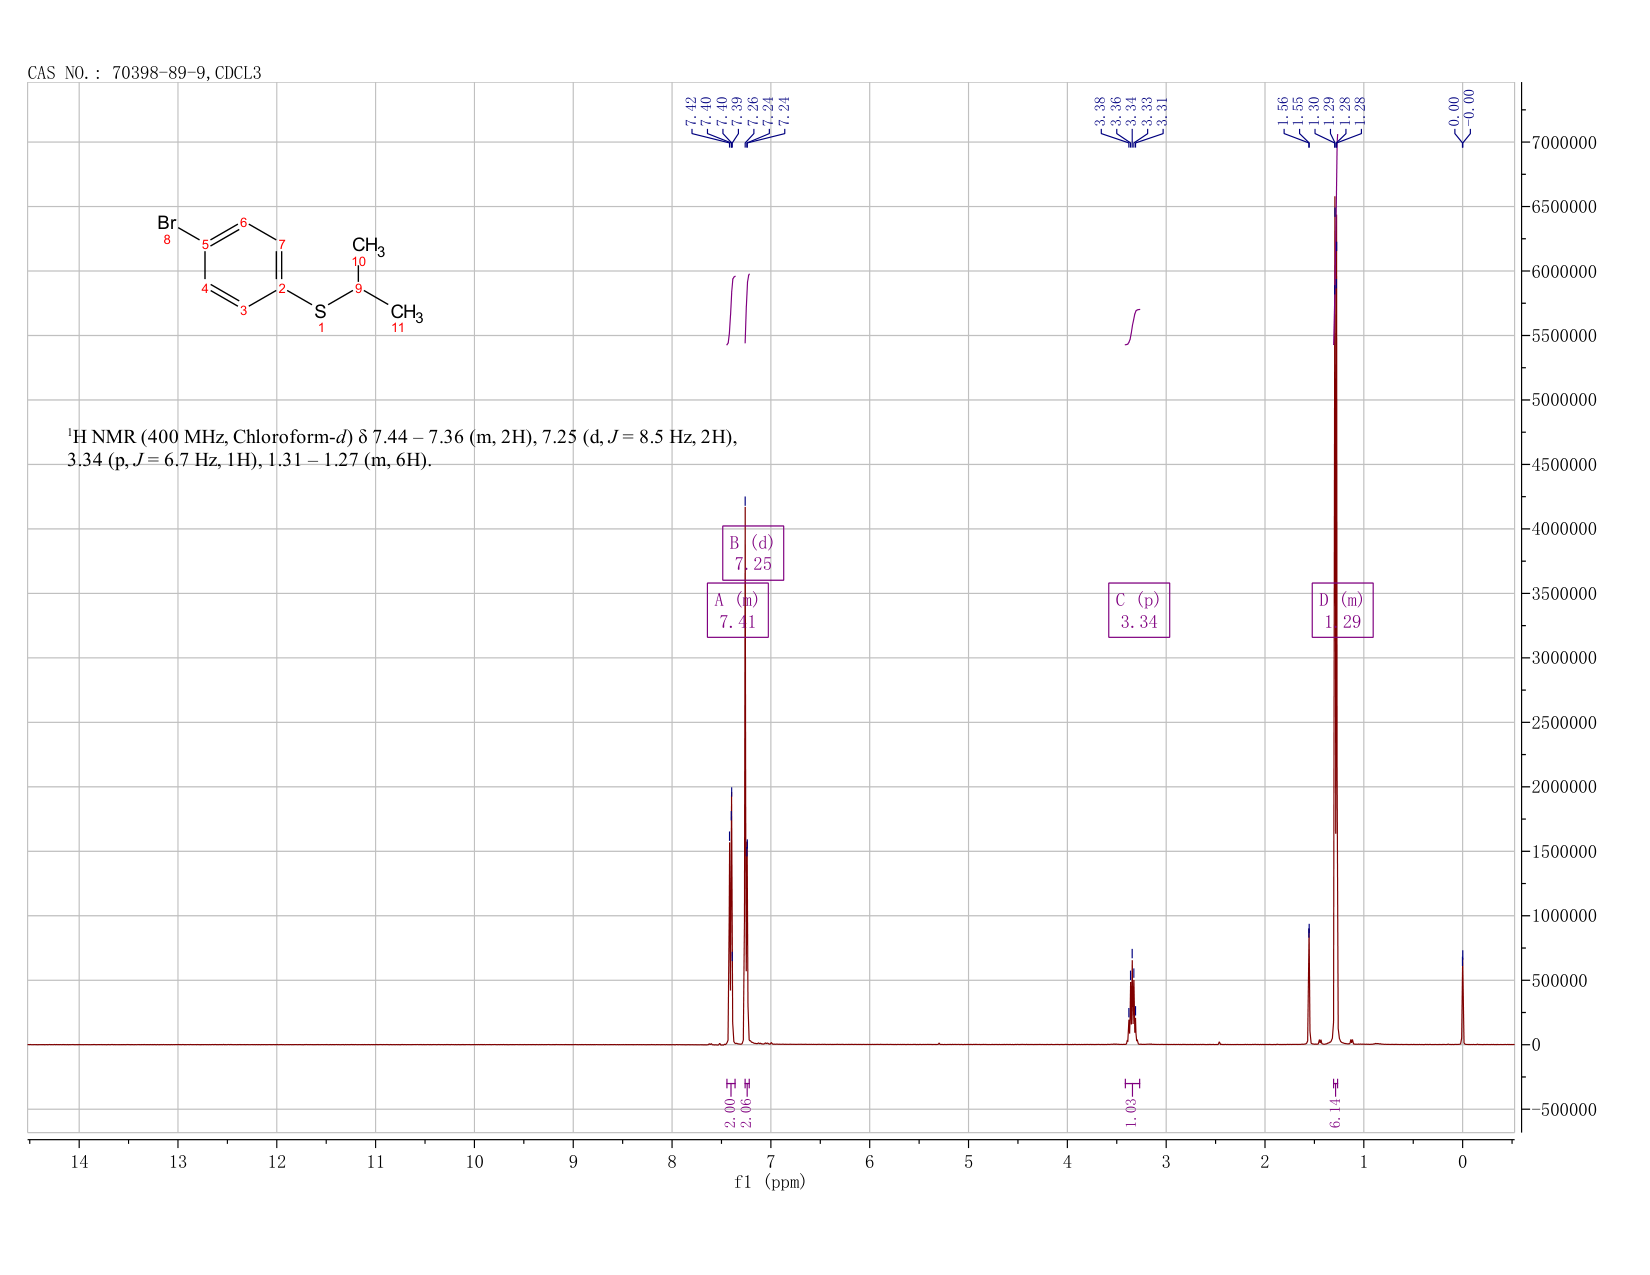
Task: Click the C (p) 3.34 multiplet box
Action: [1139, 610]
